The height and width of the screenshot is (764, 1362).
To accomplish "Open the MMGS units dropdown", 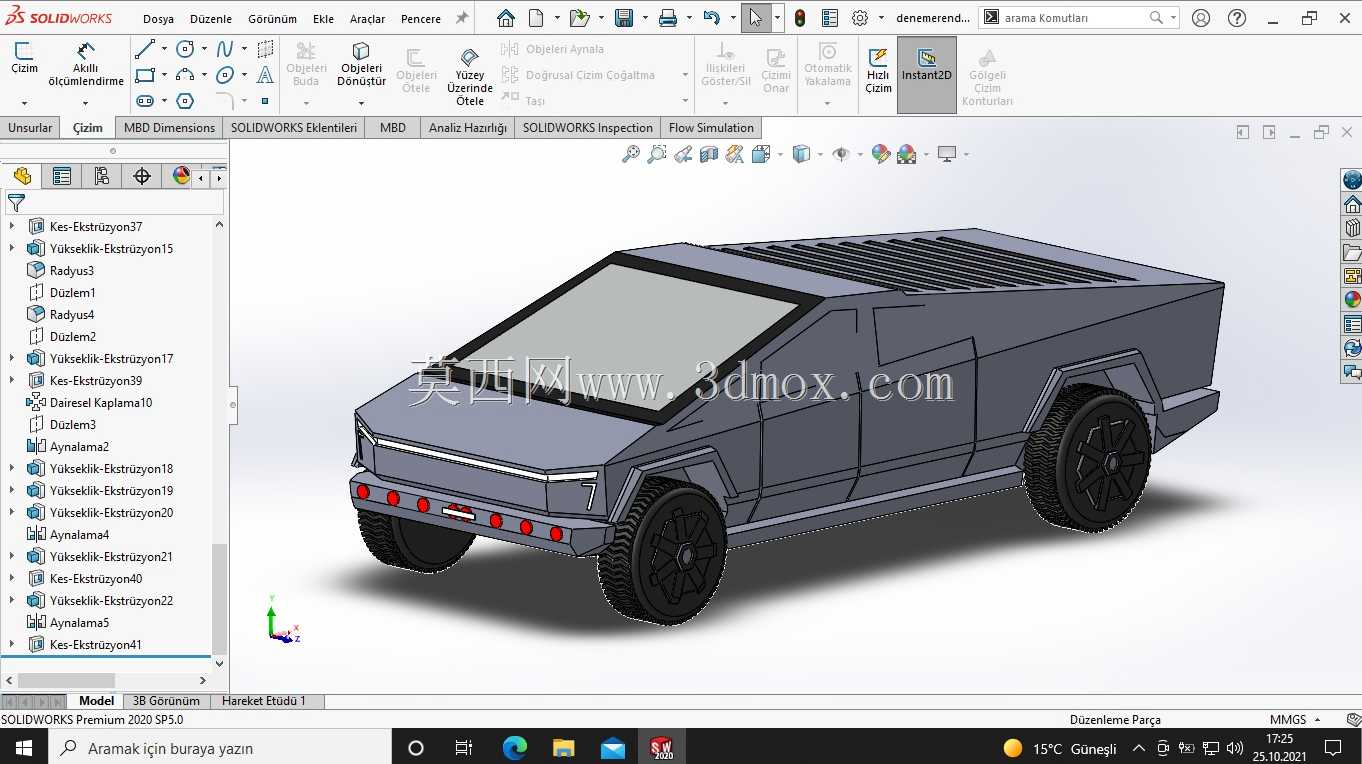I will 1297,719.
